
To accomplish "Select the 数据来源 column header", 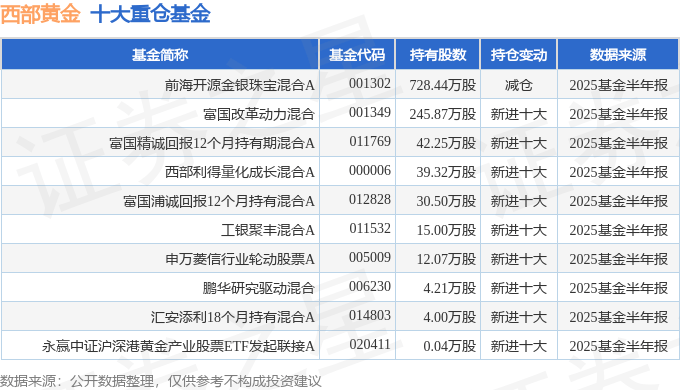I will (618, 55).
